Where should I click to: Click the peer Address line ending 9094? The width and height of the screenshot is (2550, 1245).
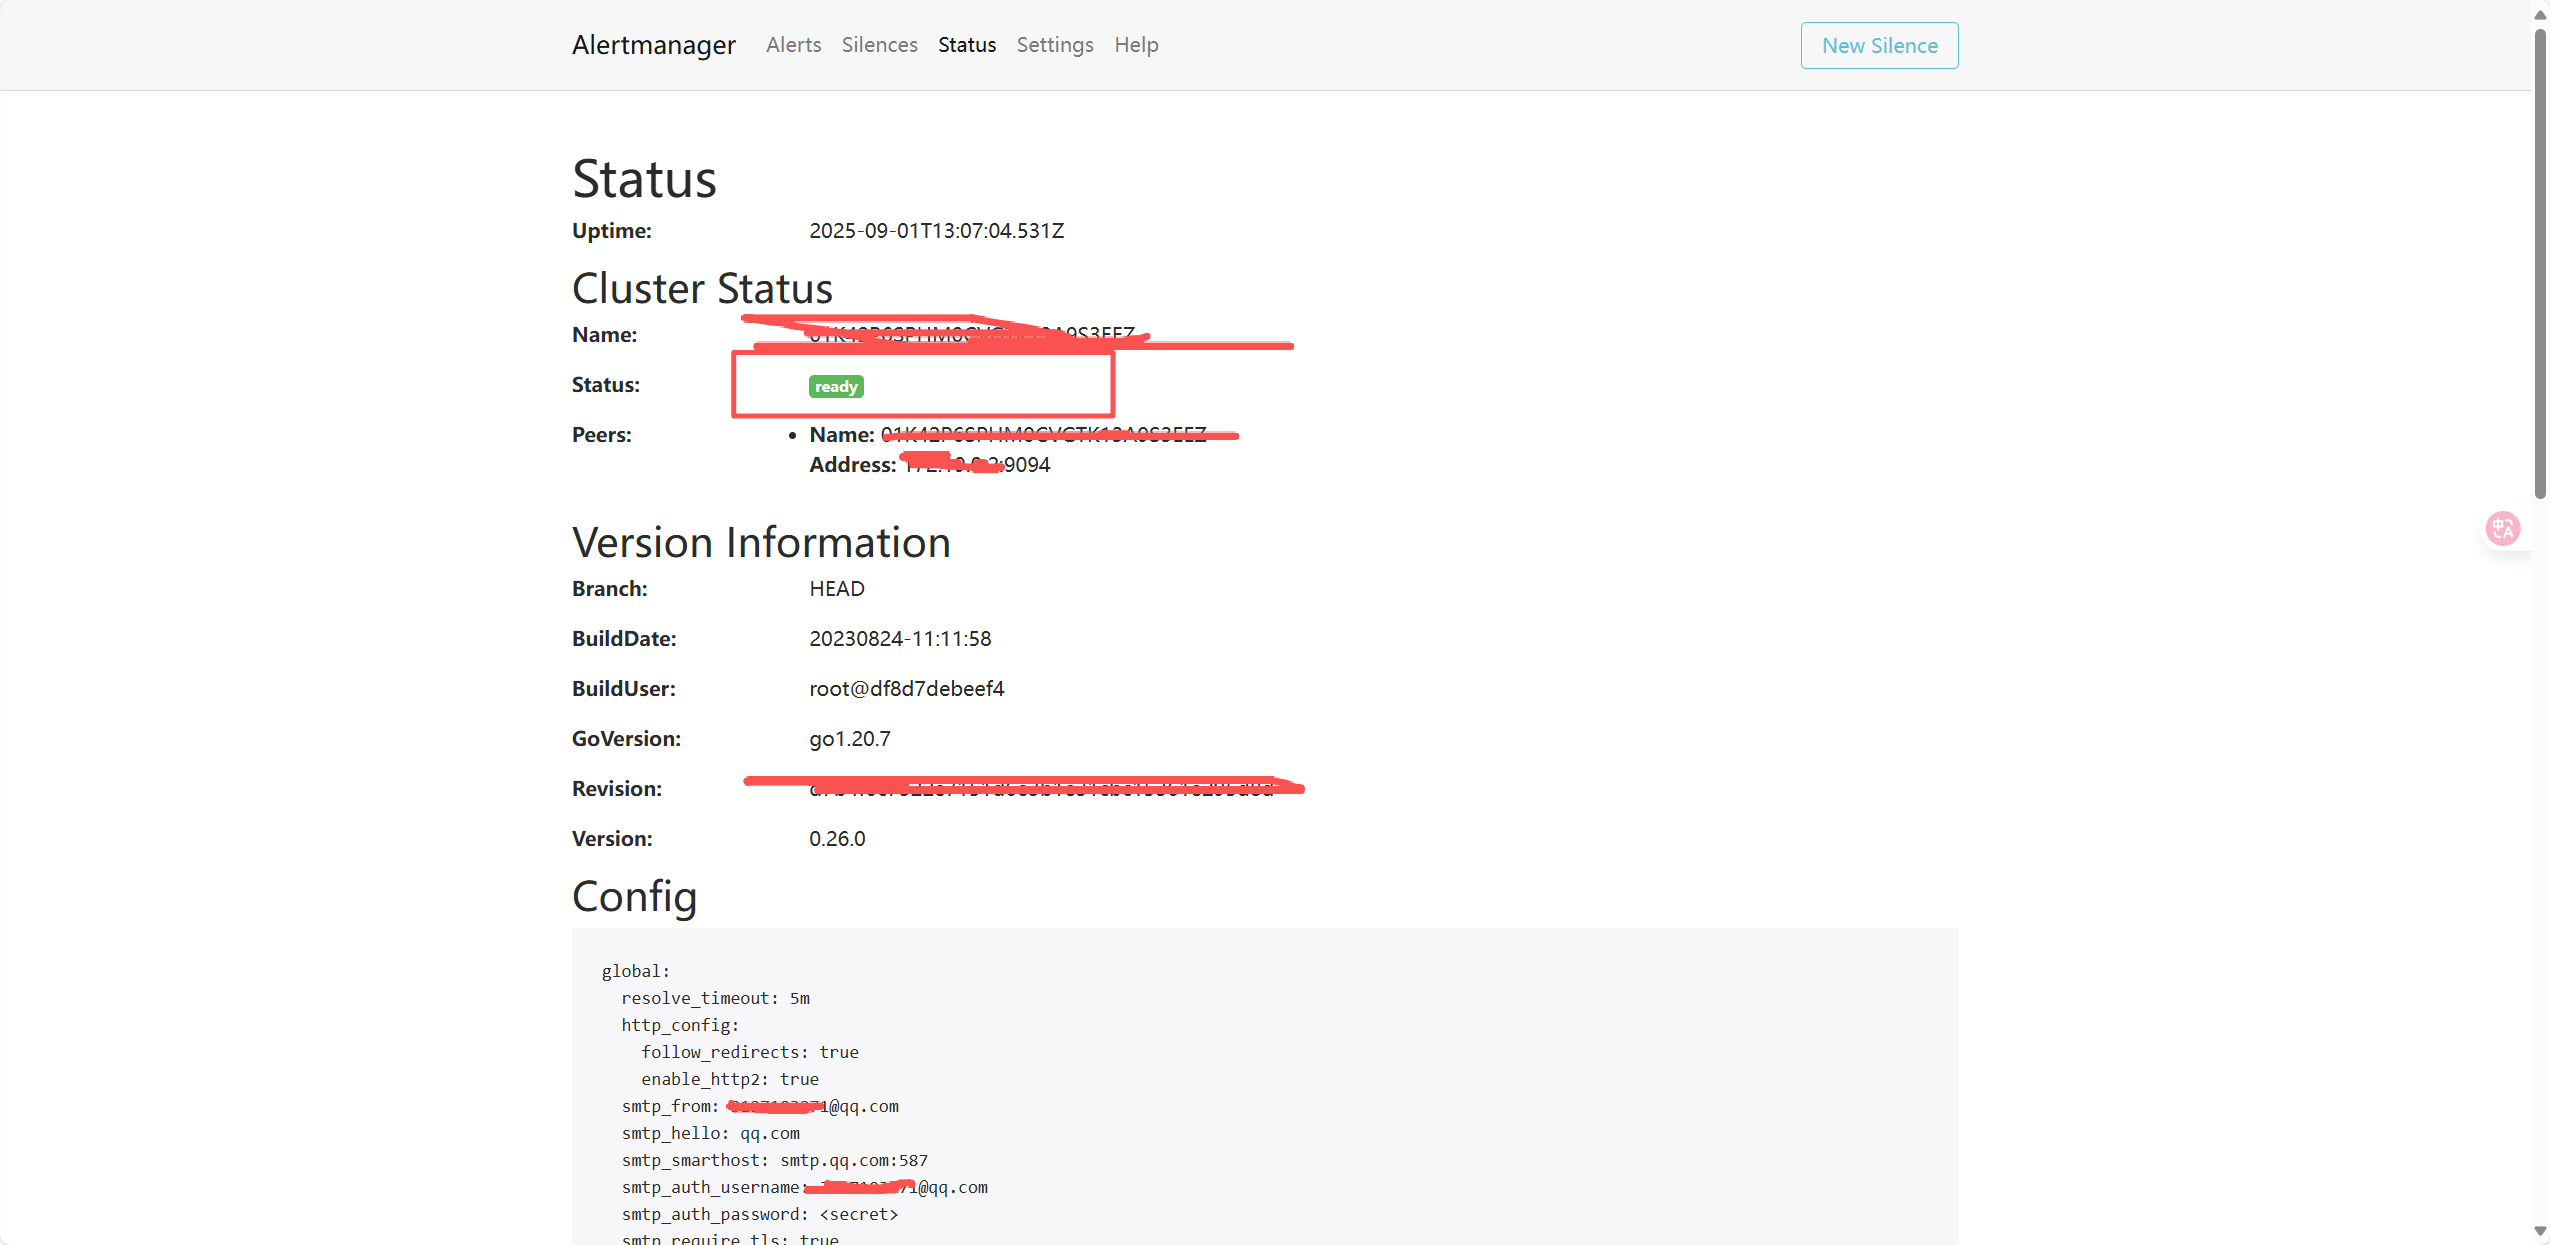tap(929, 465)
